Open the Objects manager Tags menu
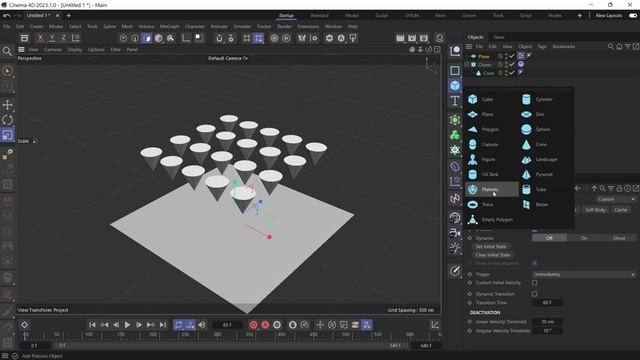The width and height of the screenshot is (640, 360). tap(542, 47)
